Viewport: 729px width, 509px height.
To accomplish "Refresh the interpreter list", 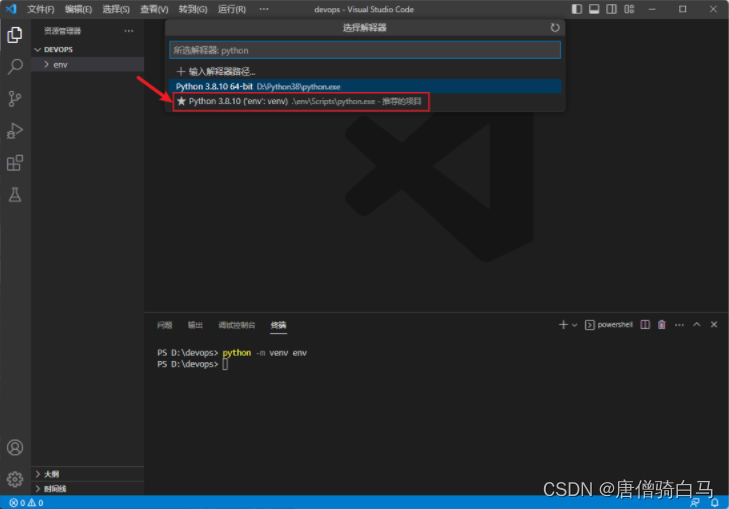I will click(555, 27).
